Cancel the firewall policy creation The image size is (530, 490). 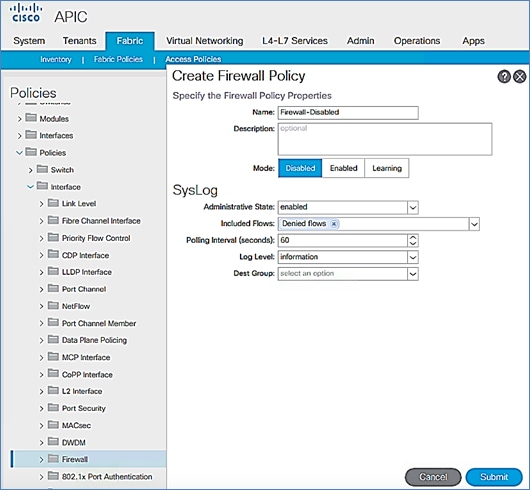tap(433, 477)
